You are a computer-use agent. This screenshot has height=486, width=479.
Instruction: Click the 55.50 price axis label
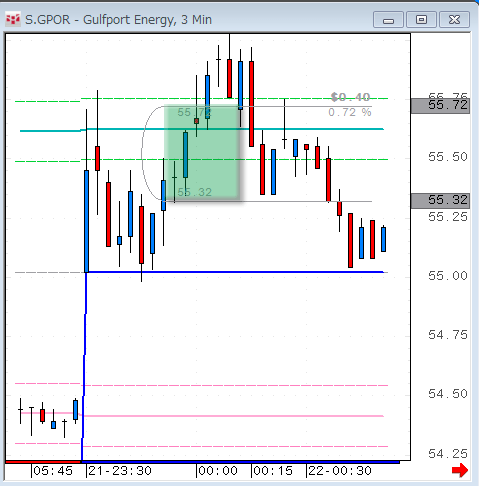448,157
